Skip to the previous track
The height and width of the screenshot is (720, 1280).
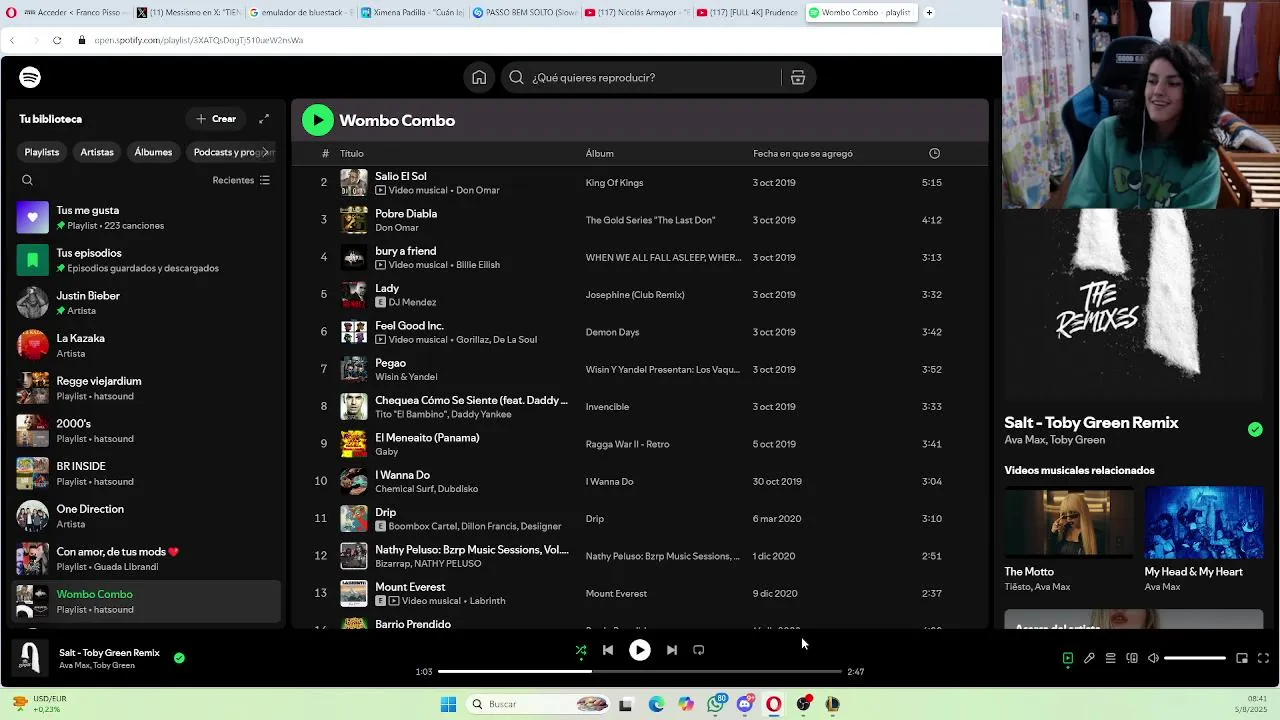pos(608,650)
